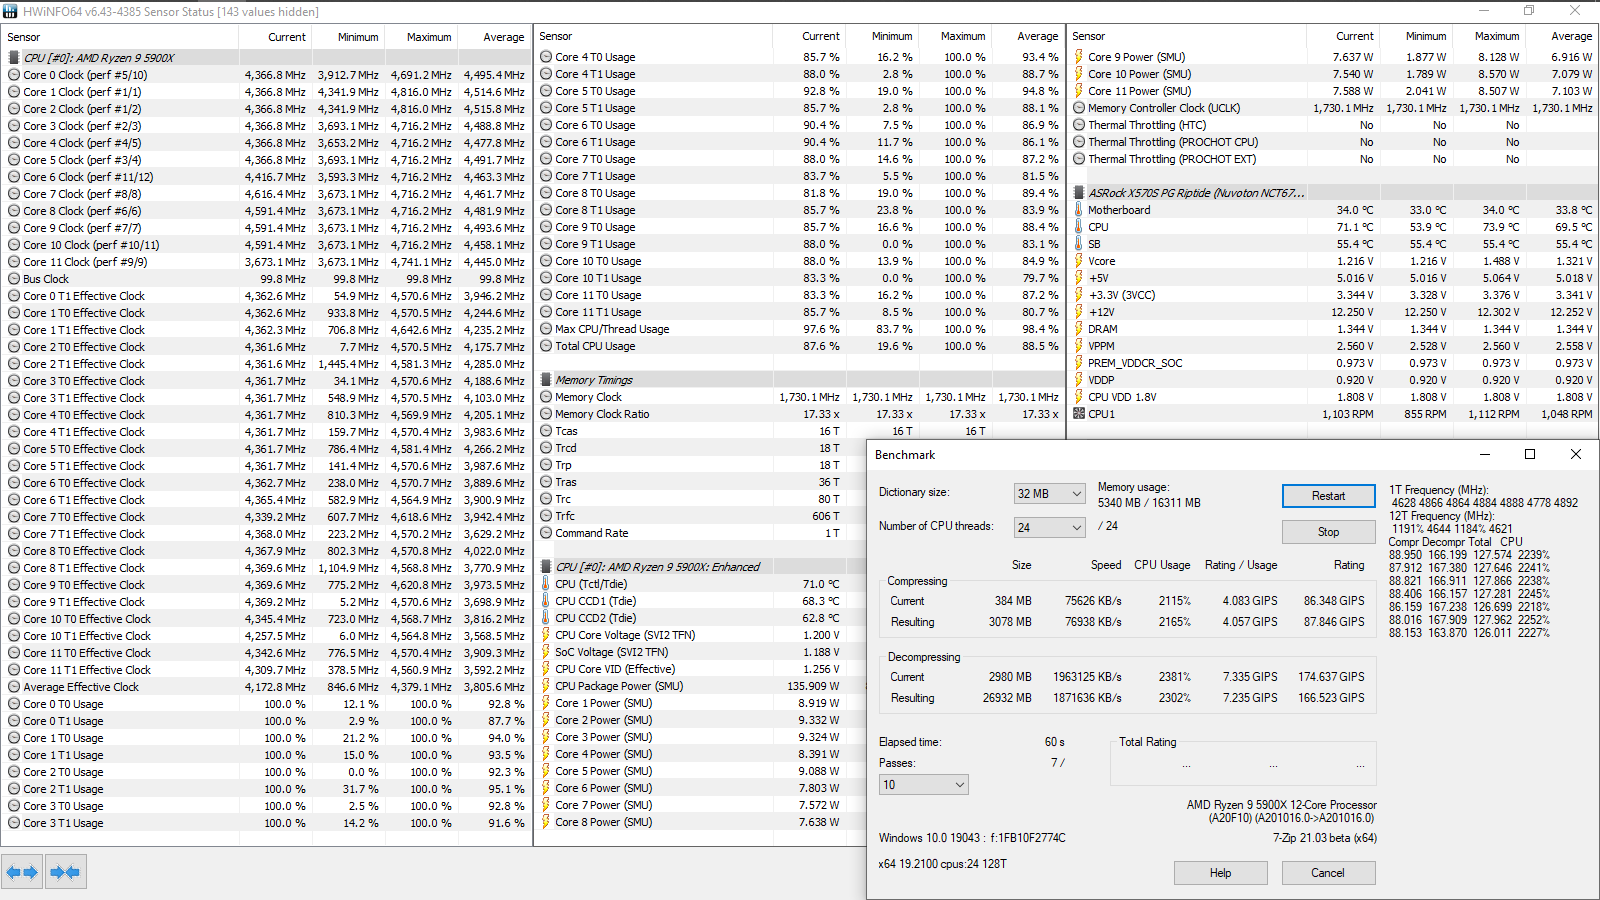Click the chip icon of CPU [#0]: AMD Ryzen 9 5900X header
Viewport: 1600px width, 900px height.
tap(14, 58)
